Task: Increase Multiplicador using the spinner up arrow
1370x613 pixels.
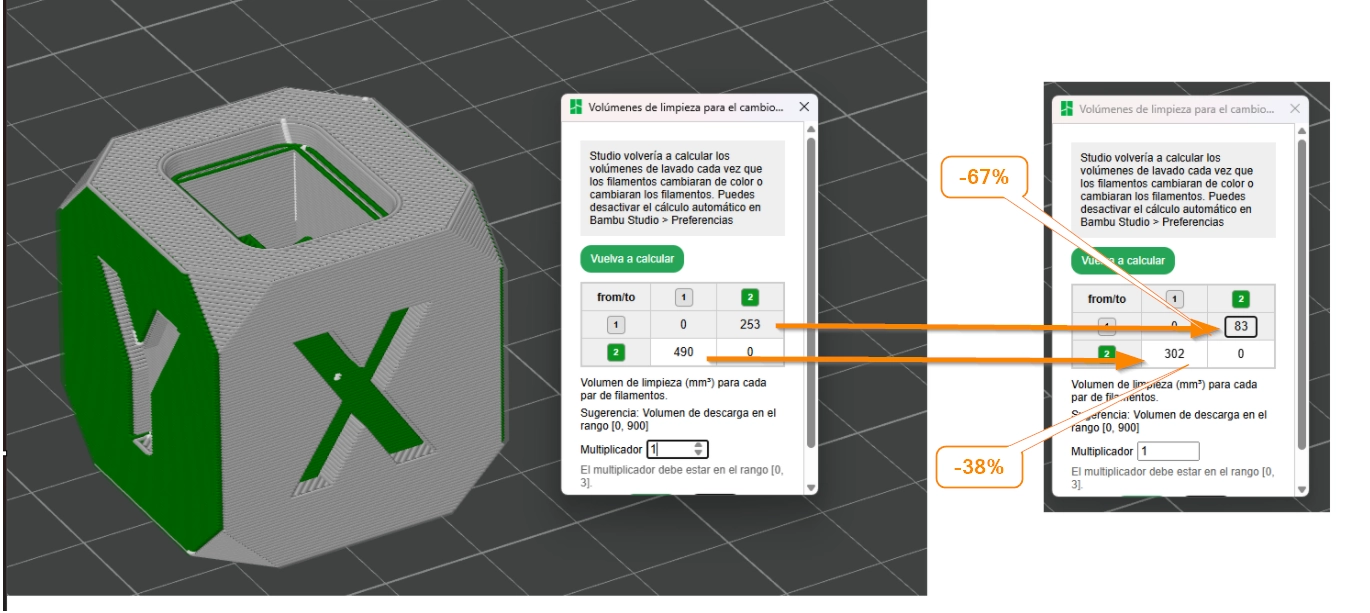Action: (699, 445)
